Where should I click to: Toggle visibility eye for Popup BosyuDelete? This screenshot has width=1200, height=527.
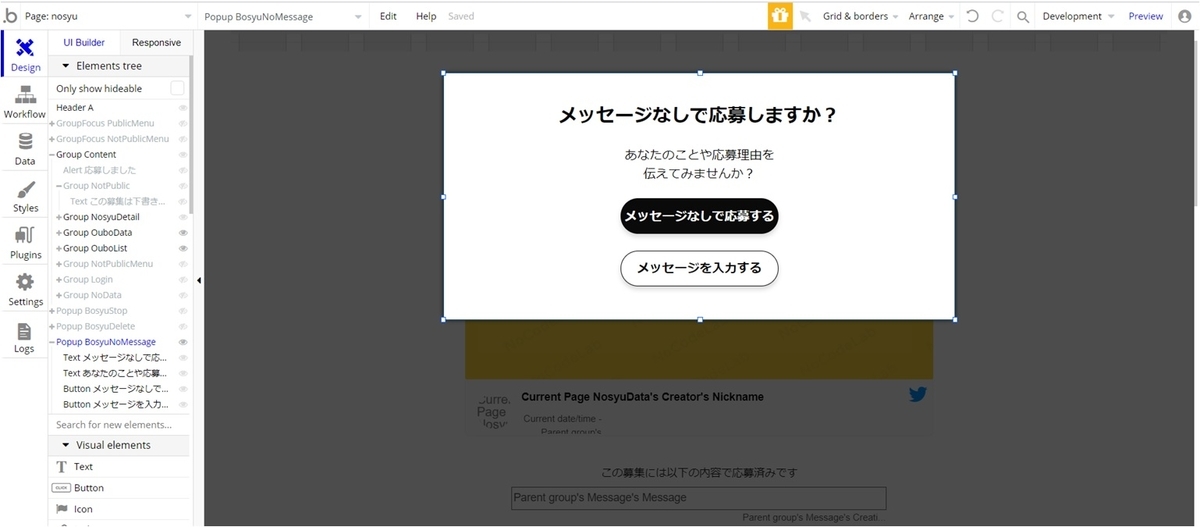(x=183, y=326)
